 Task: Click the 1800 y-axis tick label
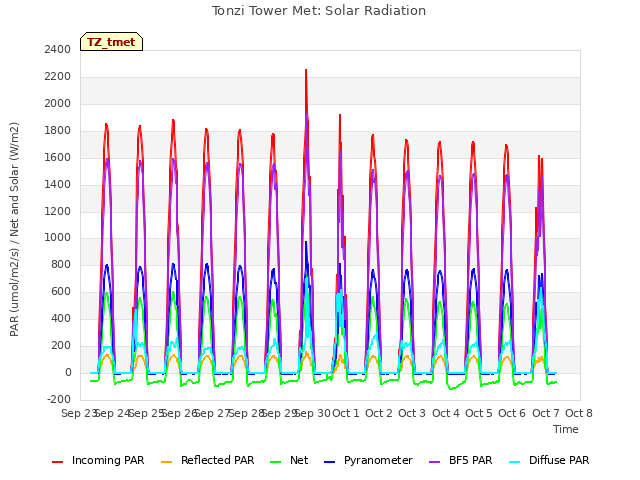coord(58,130)
